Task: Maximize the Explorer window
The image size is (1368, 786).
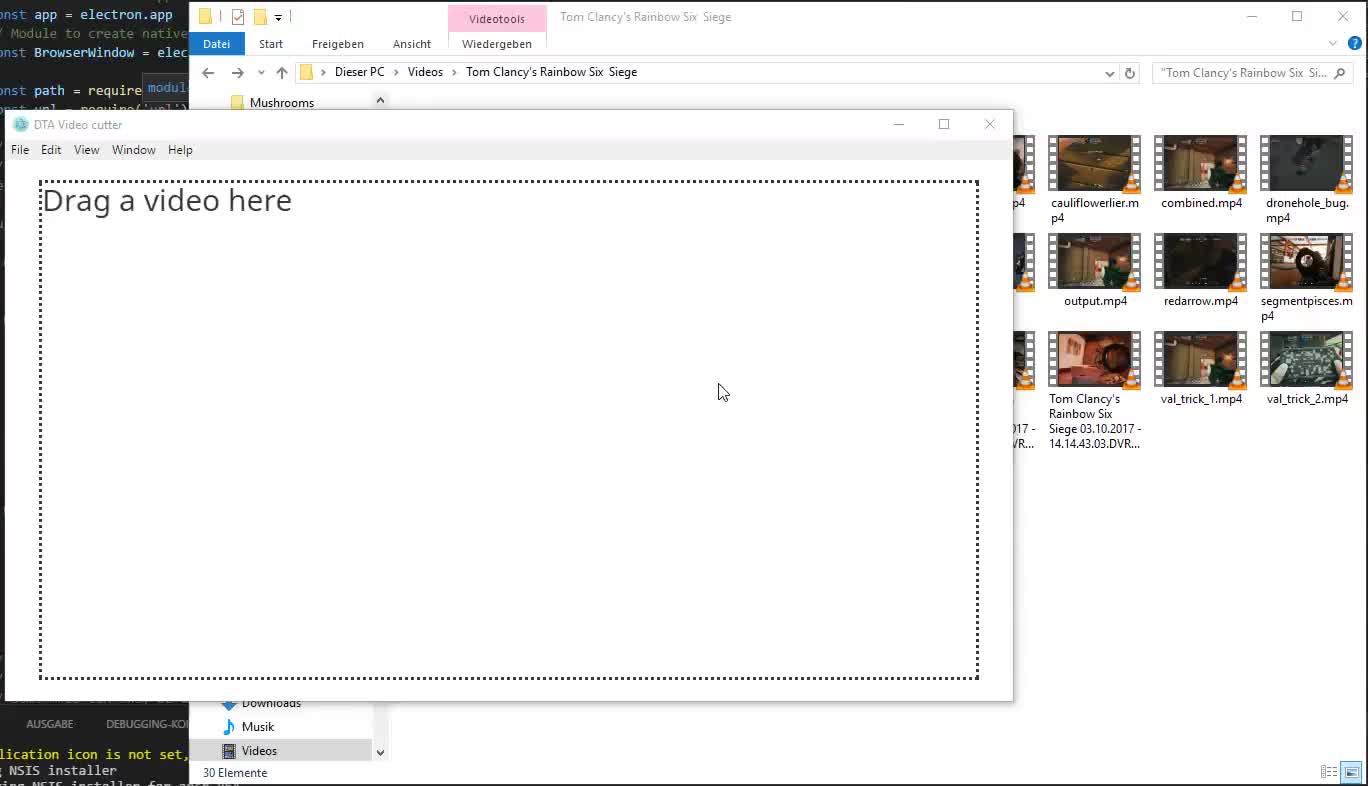Action: click(1297, 16)
